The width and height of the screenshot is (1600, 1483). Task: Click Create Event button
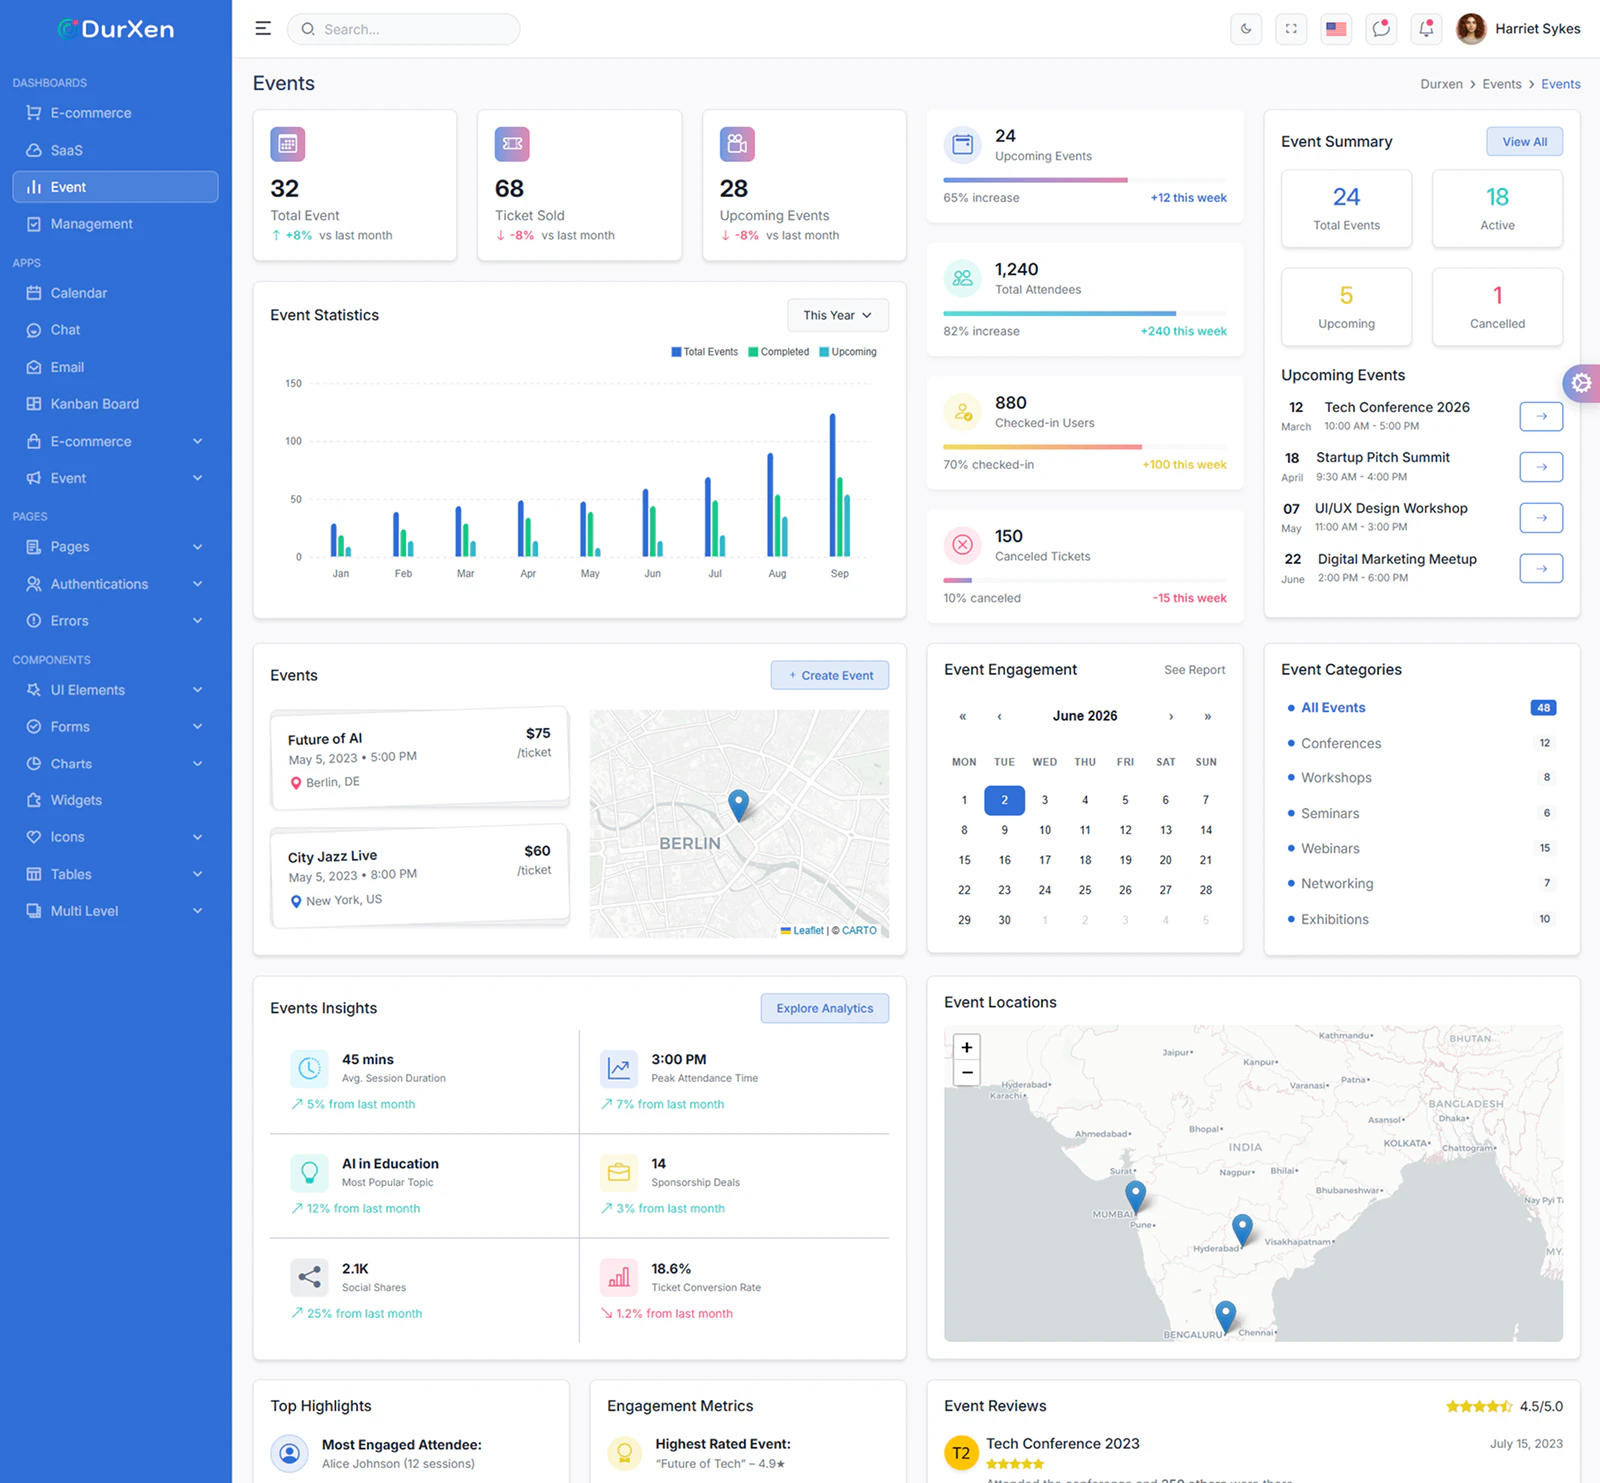(x=830, y=675)
